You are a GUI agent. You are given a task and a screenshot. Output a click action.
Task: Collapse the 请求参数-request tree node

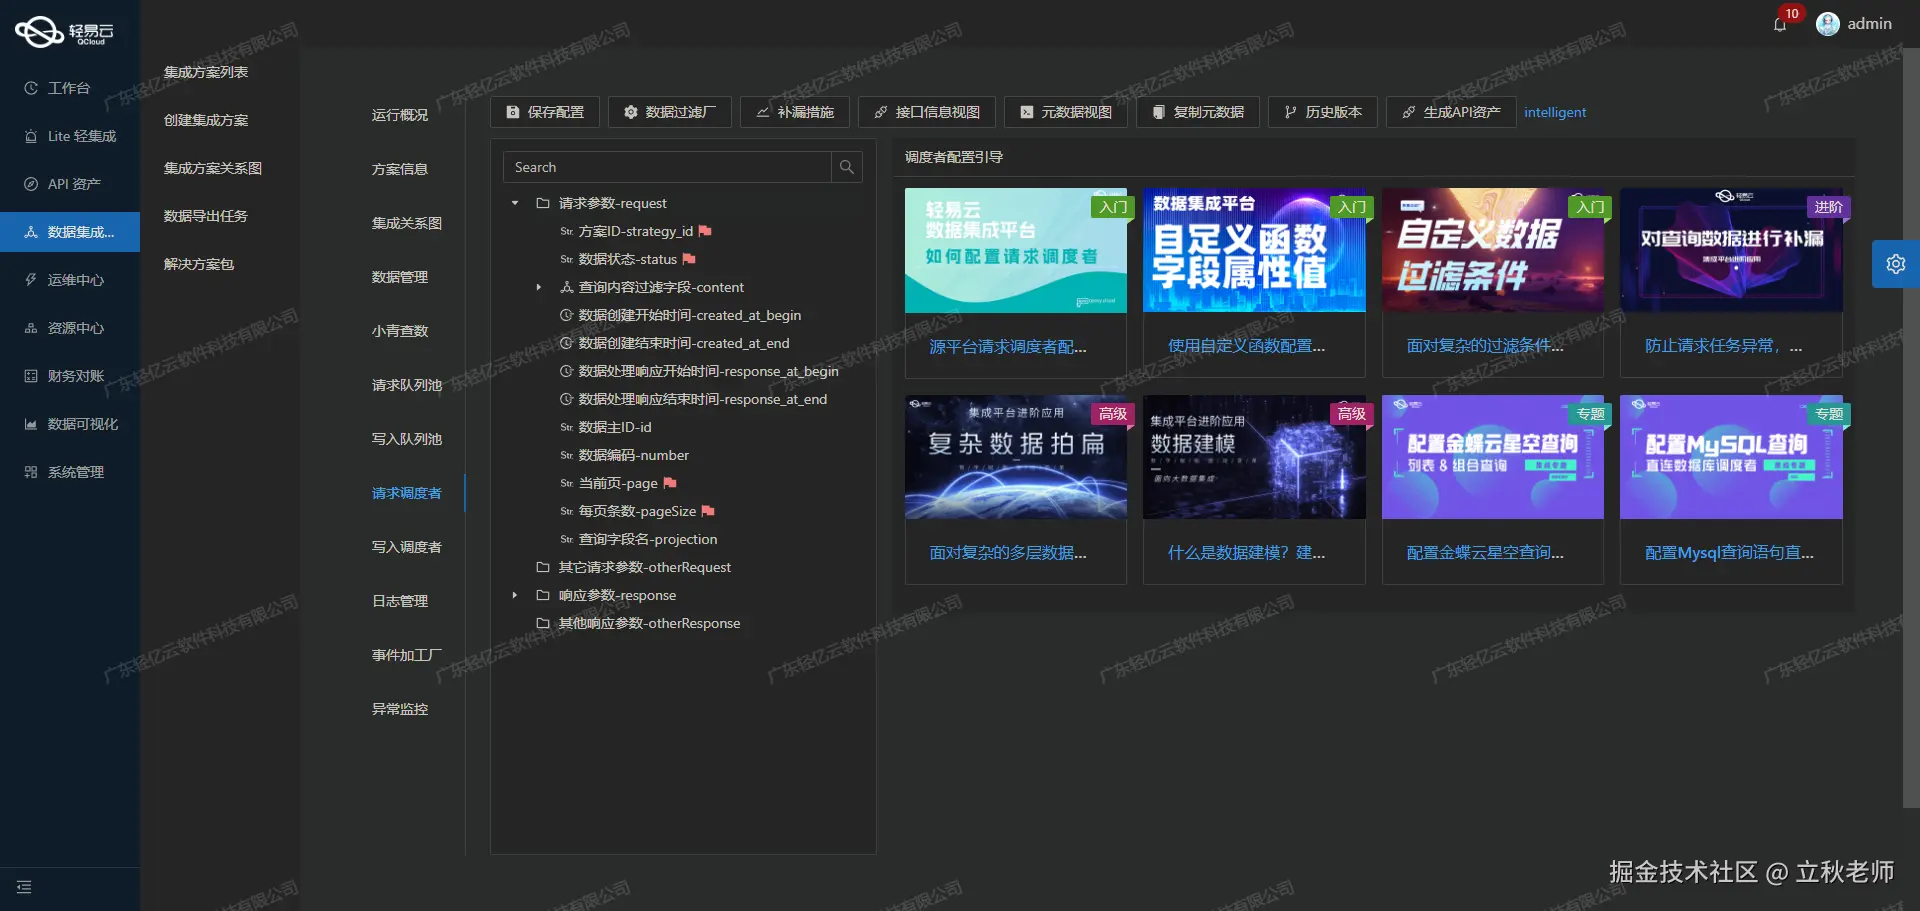point(515,203)
